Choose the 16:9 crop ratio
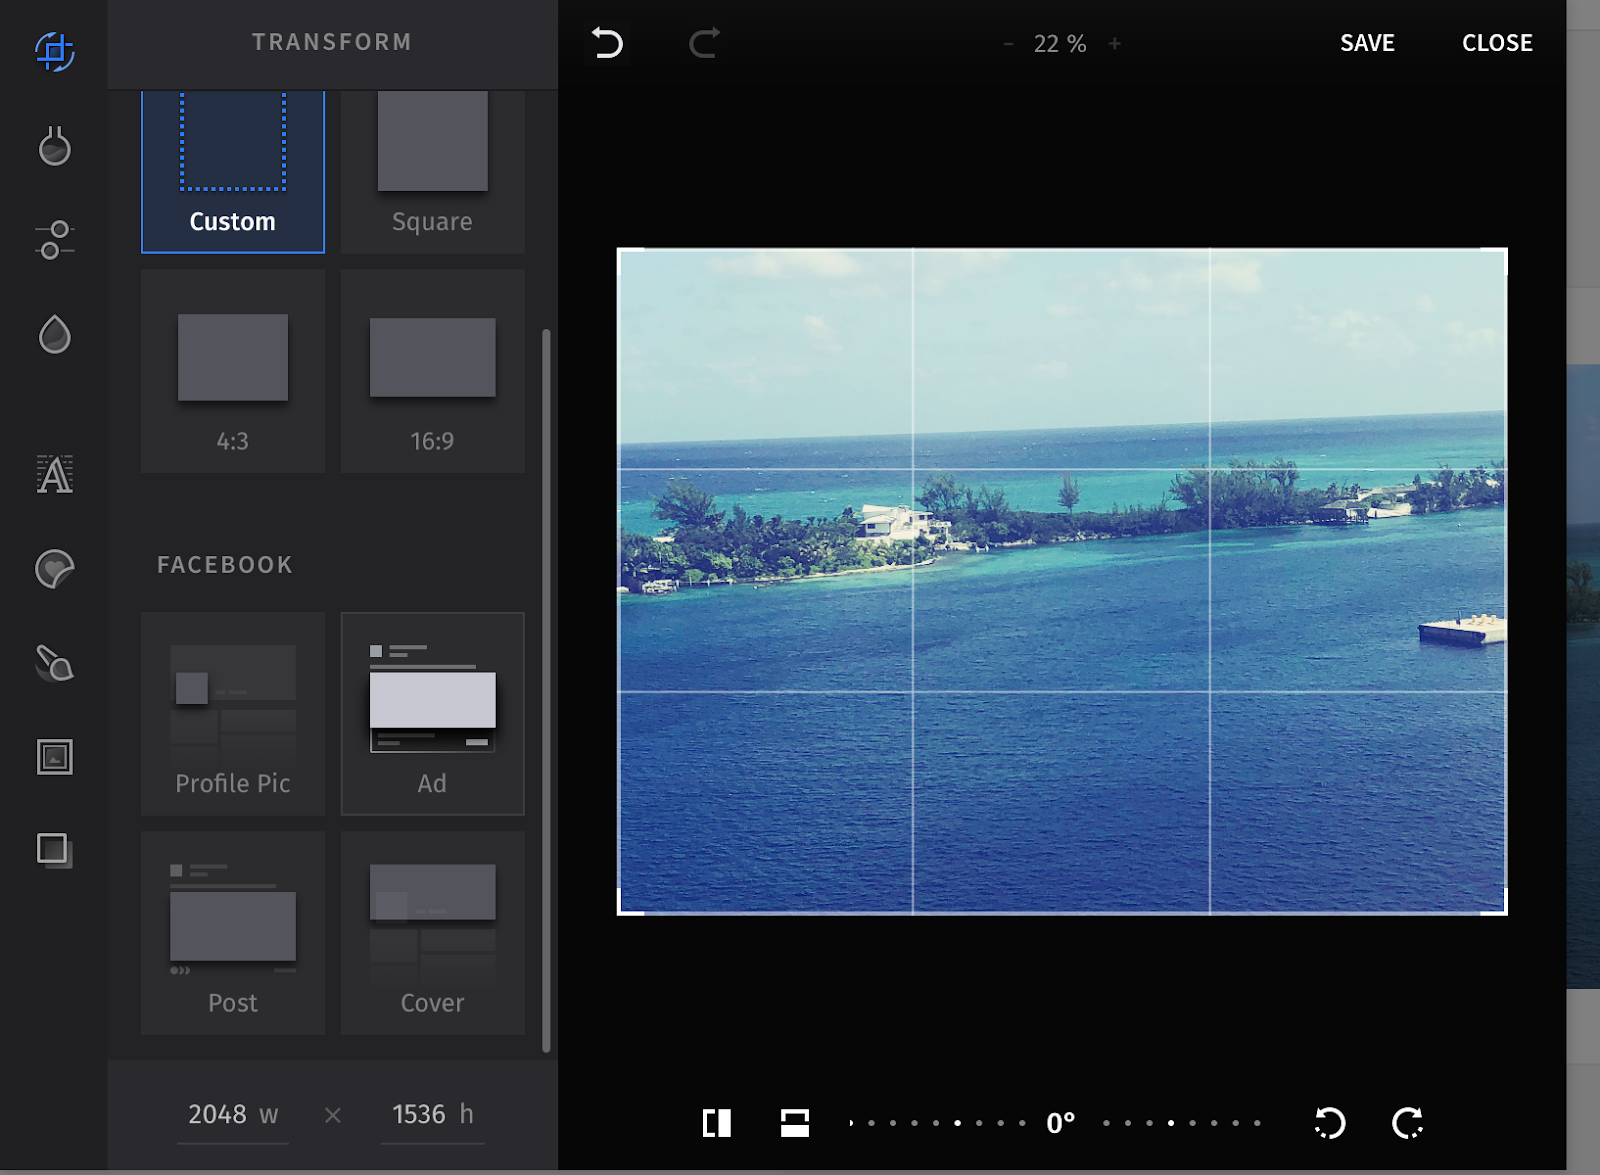Viewport: 1600px width, 1175px height. pyautogui.click(x=432, y=371)
